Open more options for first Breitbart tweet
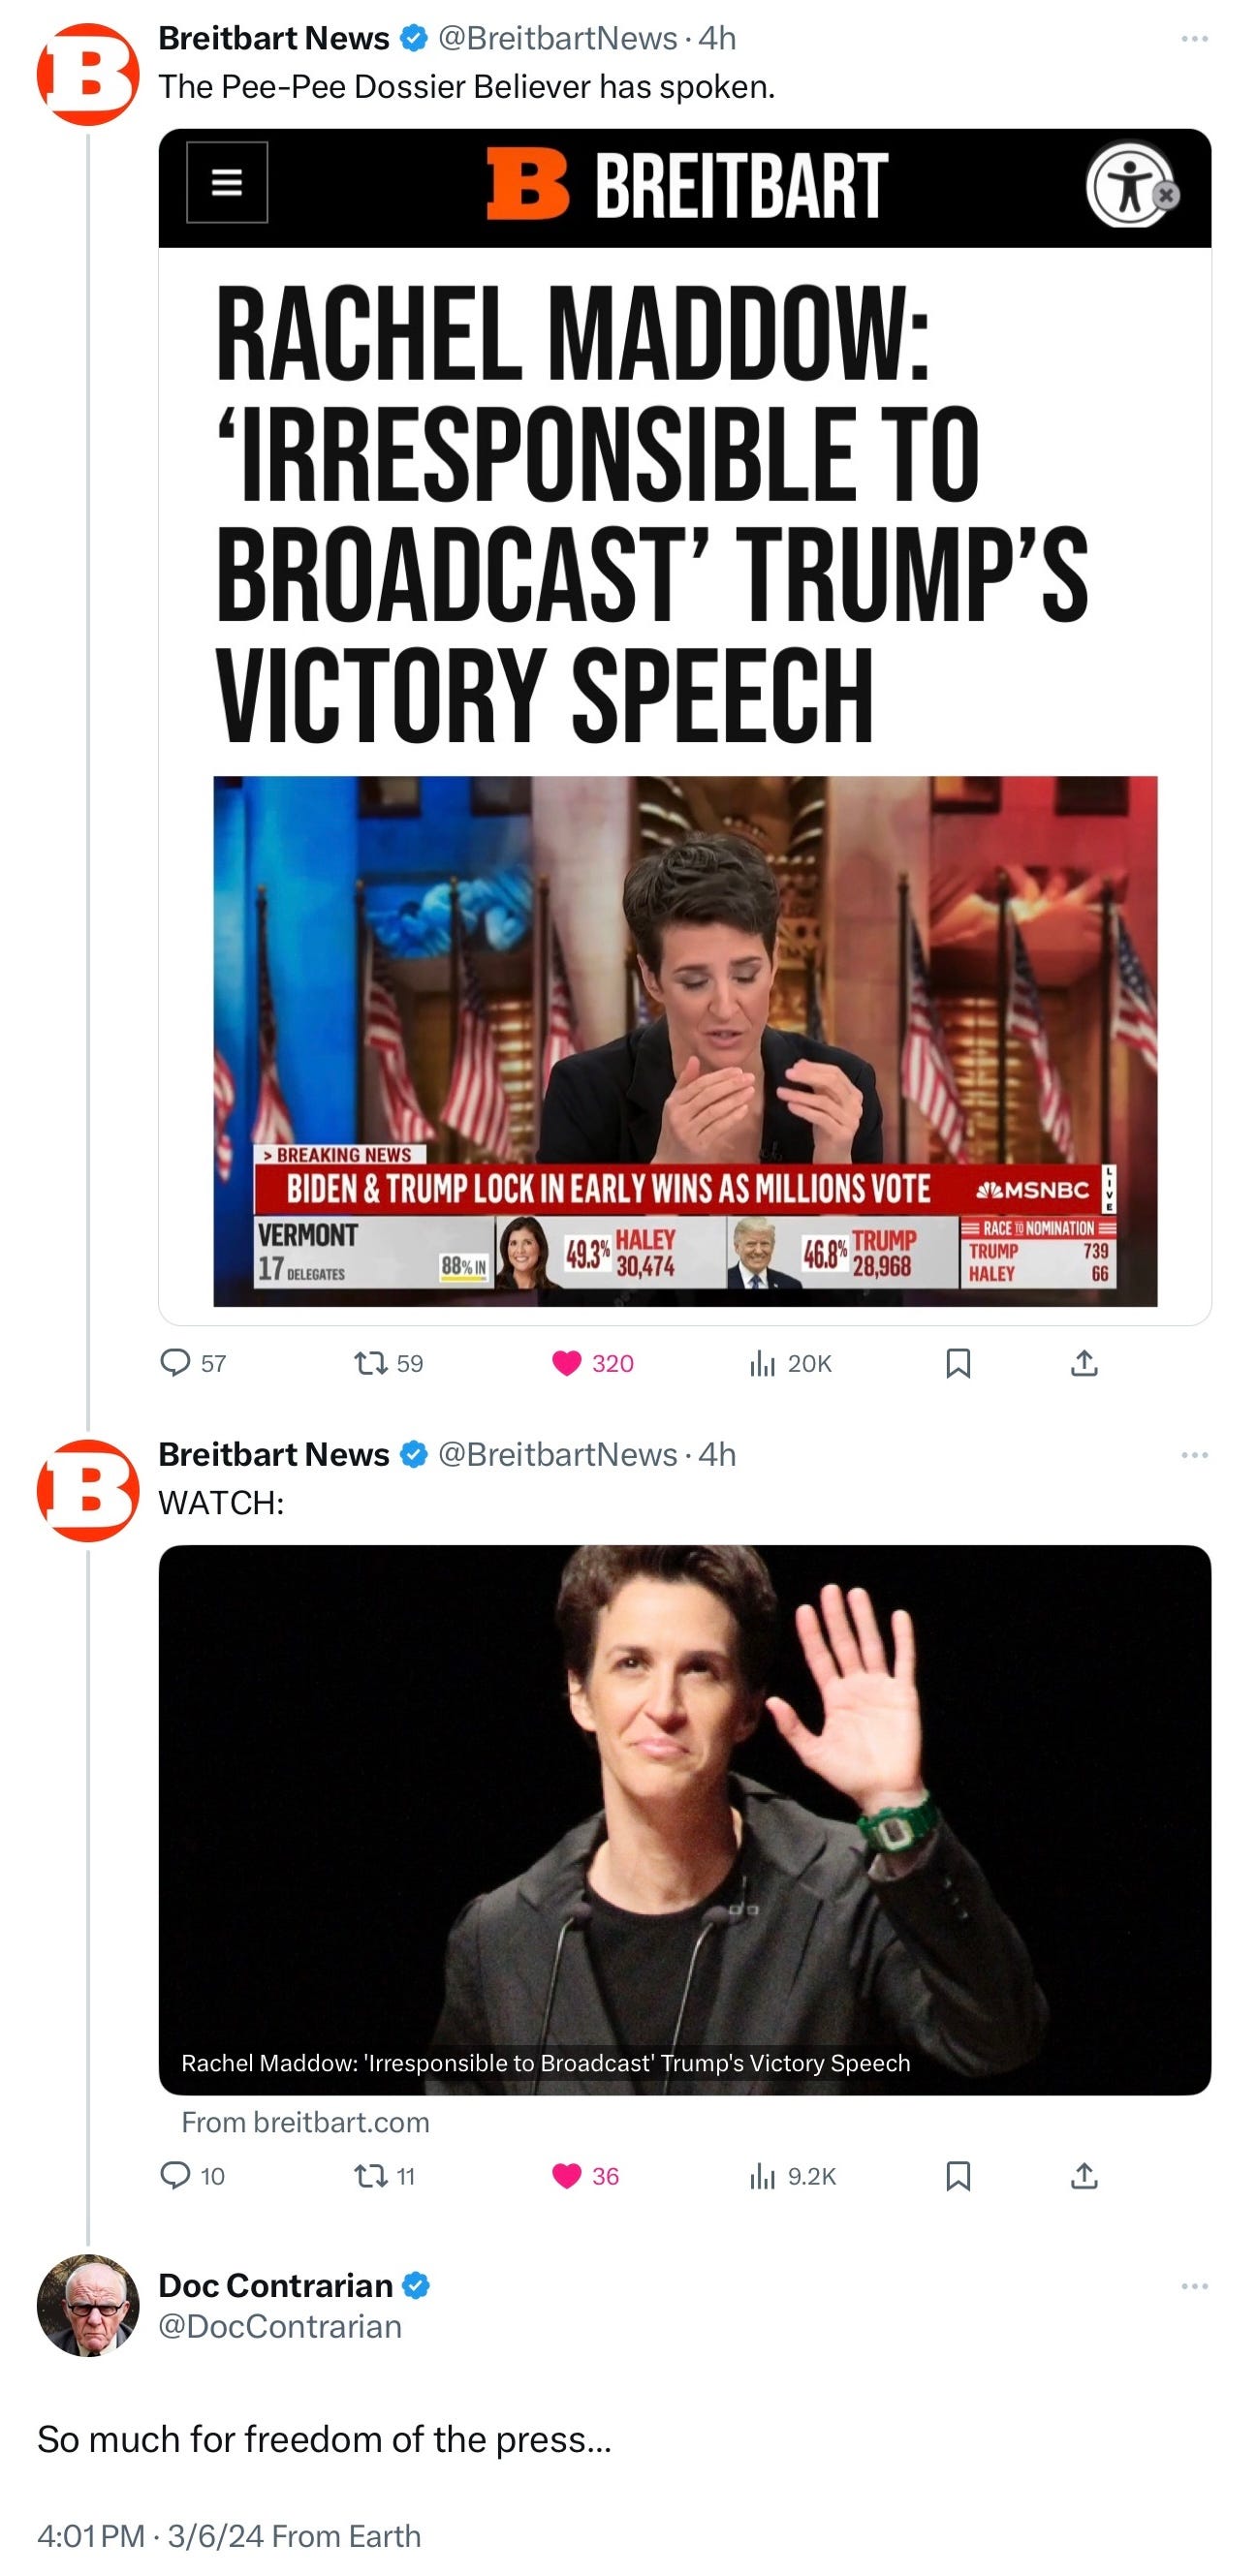This screenshot has height=2576, width=1257. 1194,39
